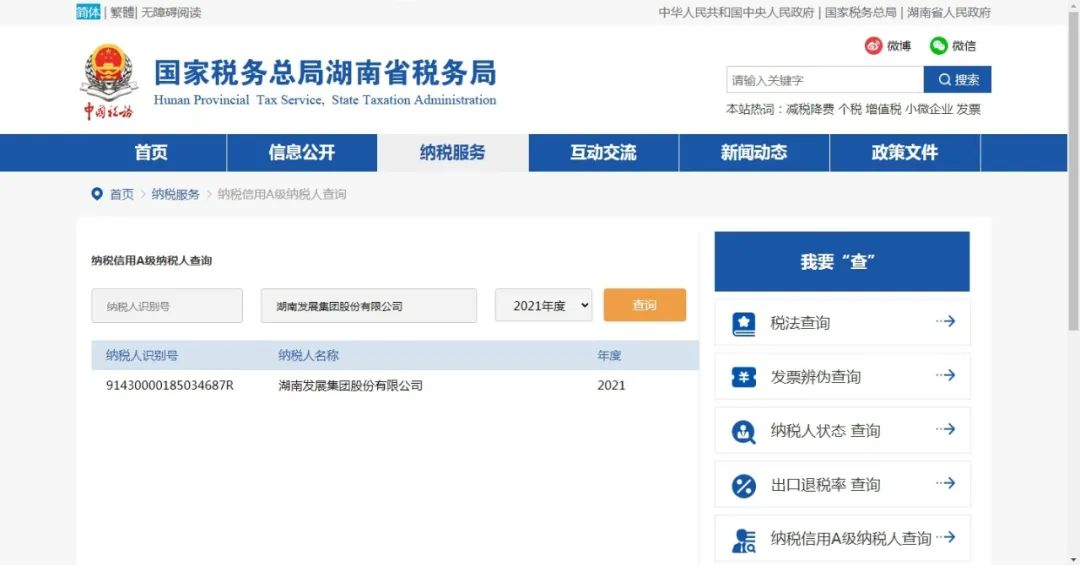The width and height of the screenshot is (1080, 565).
Task: Click arrow next to 税法查询
Action: pos(945,322)
